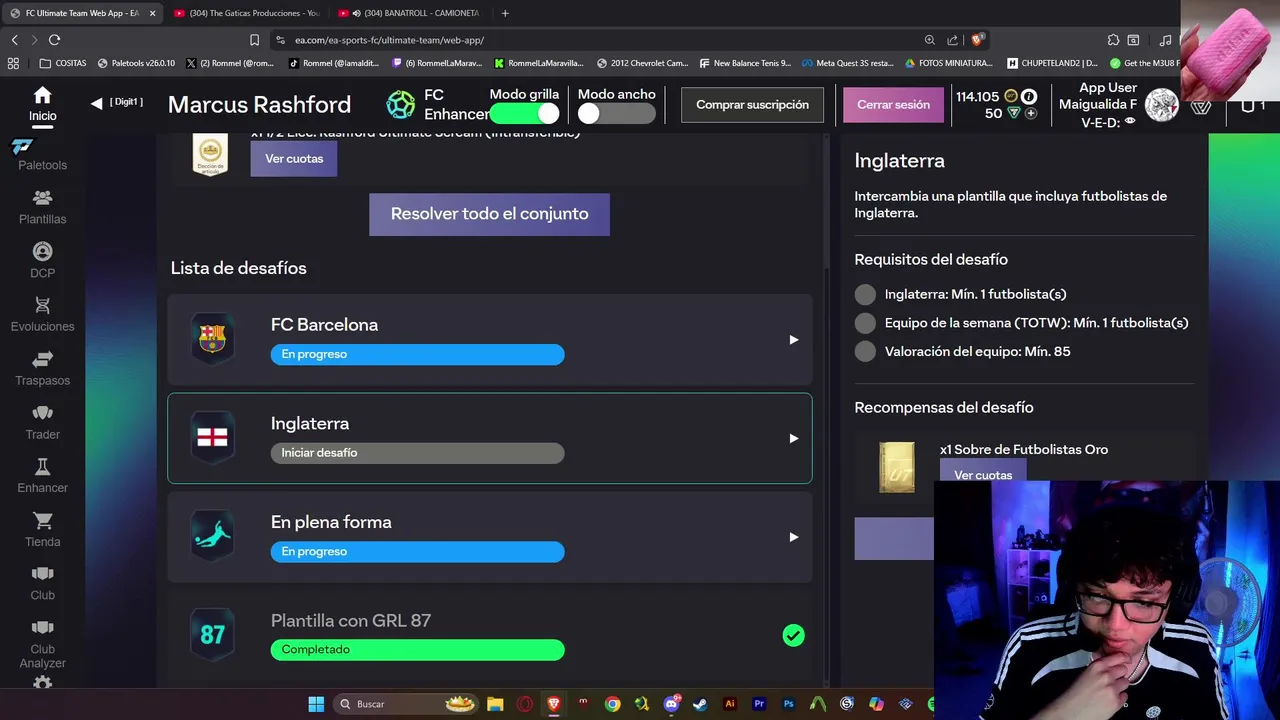Open DCP section in sidebar
1280x720 pixels.
pos(42,262)
